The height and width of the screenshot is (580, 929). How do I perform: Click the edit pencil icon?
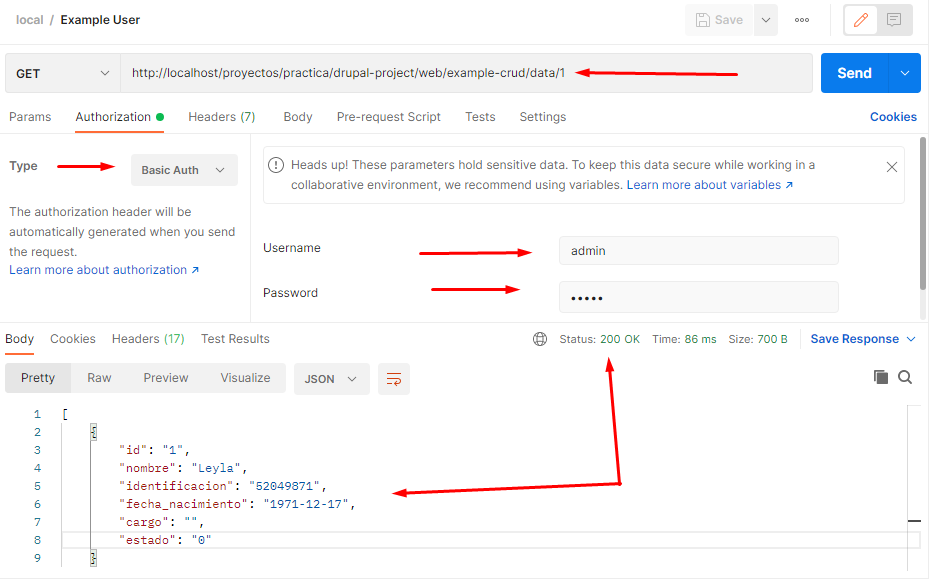[x=860, y=20]
